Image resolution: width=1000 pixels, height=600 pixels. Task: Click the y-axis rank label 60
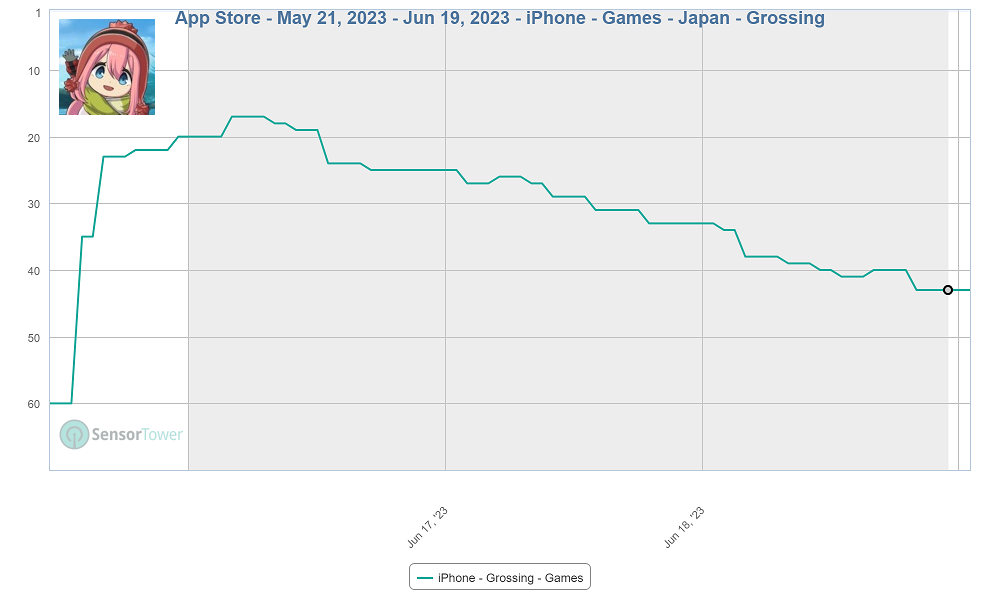click(34, 404)
